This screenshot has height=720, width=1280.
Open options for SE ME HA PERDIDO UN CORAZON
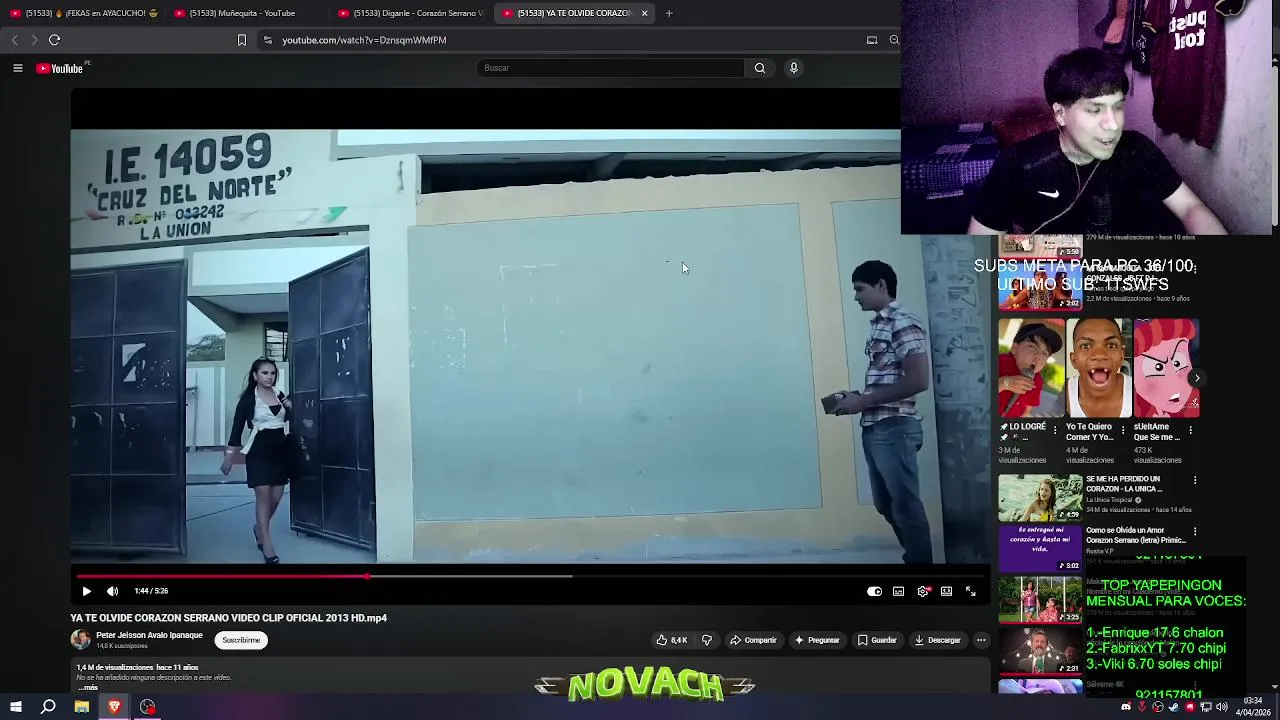1194,480
